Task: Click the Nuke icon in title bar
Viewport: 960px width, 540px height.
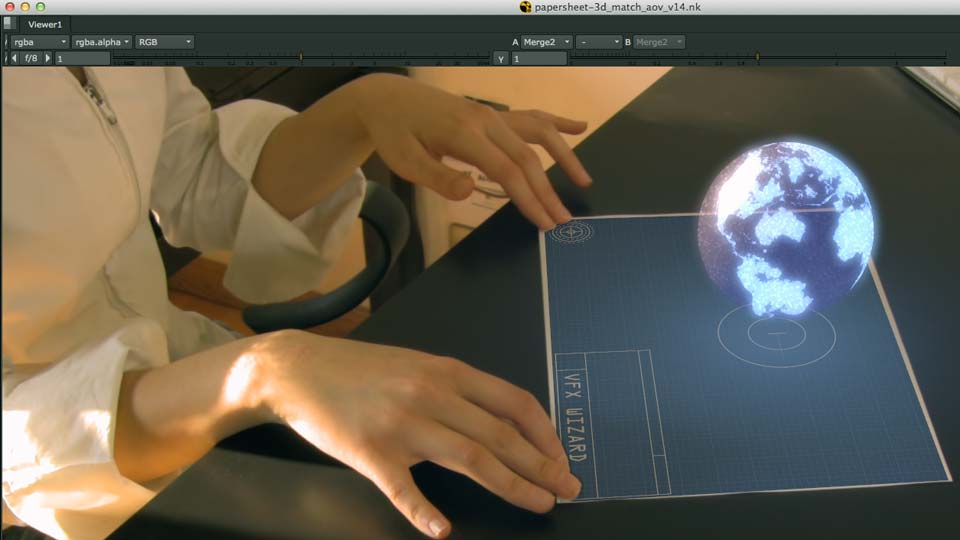Action: (525, 7)
